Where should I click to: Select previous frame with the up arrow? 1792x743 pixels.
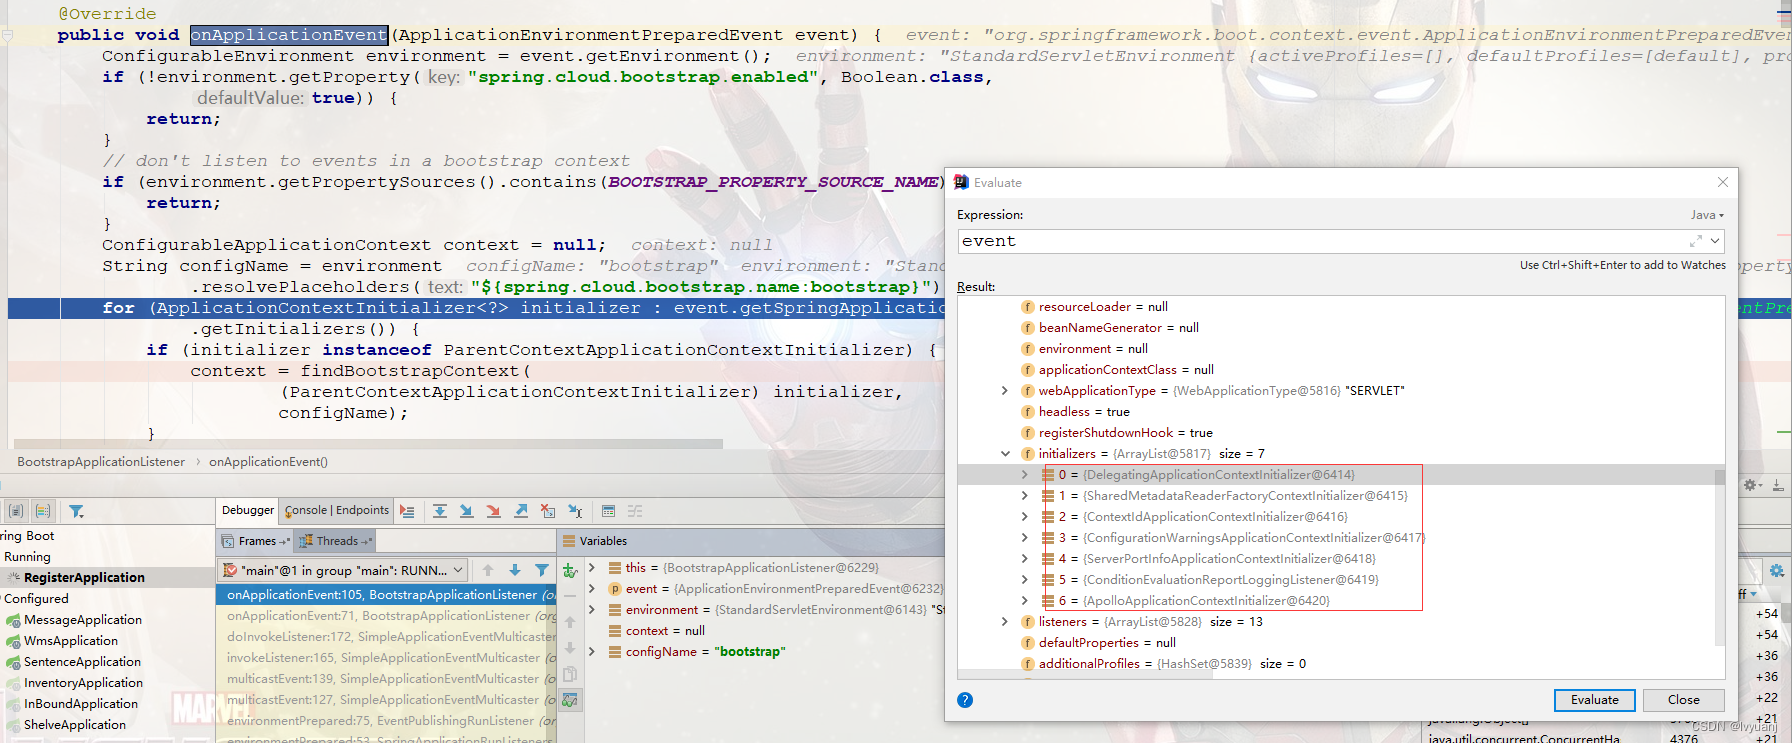(488, 570)
